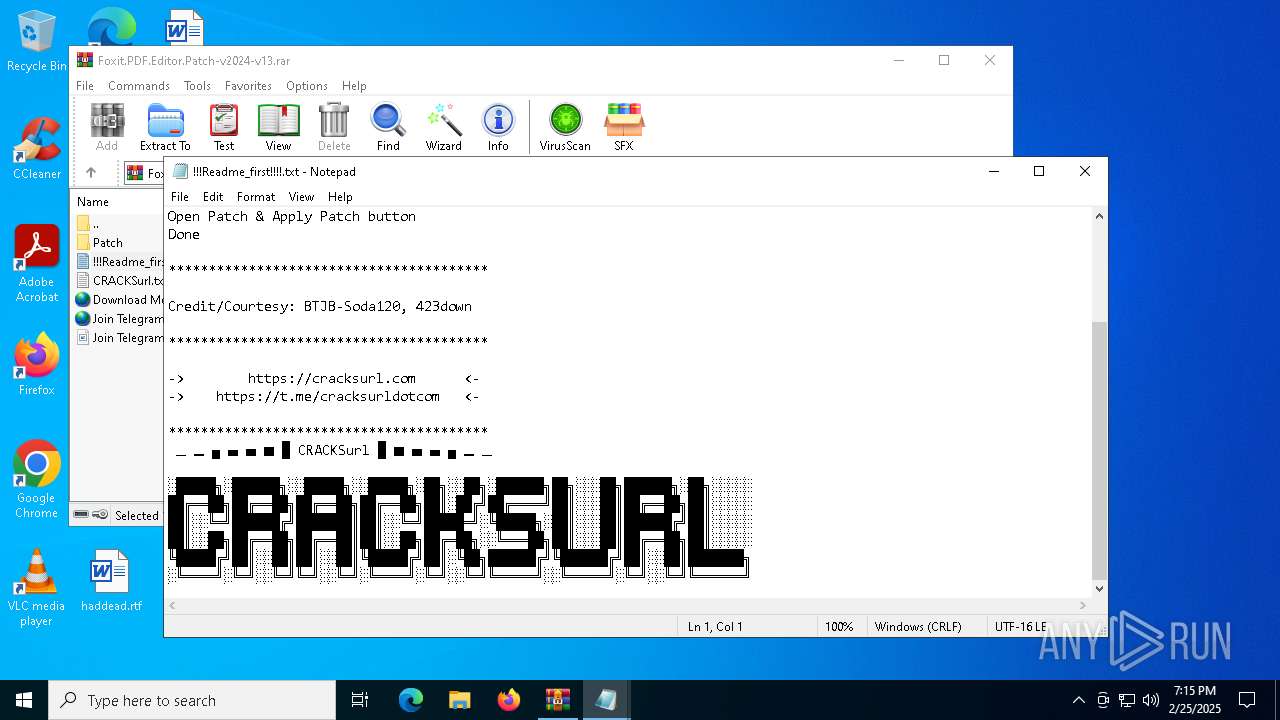1280x720 pixels.
Task: Maximize the Notepad window
Action: tap(1039, 172)
